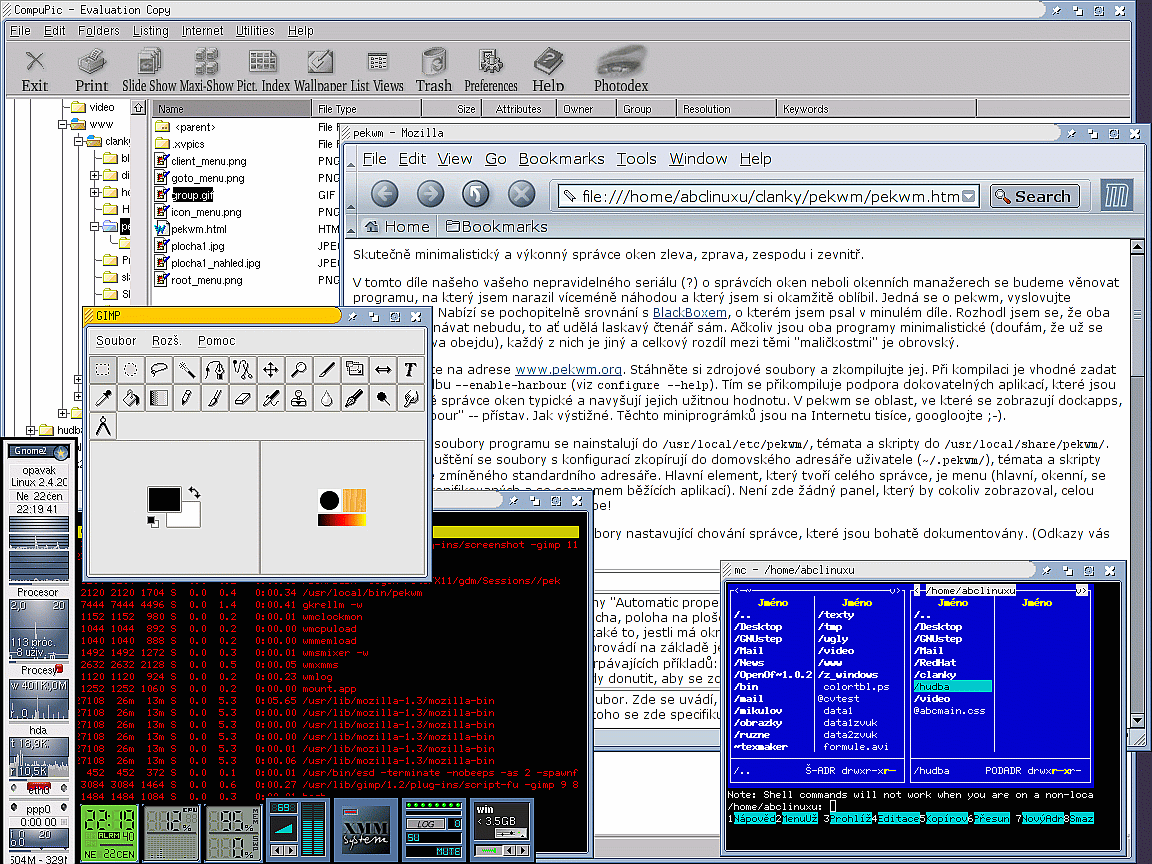
Task: Open Mozilla Bookmarks menu
Action: click(561, 159)
